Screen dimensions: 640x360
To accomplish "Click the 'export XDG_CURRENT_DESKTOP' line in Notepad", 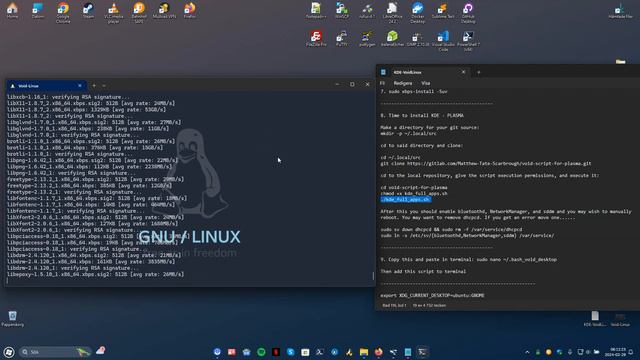I will click(x=432, y=295).
